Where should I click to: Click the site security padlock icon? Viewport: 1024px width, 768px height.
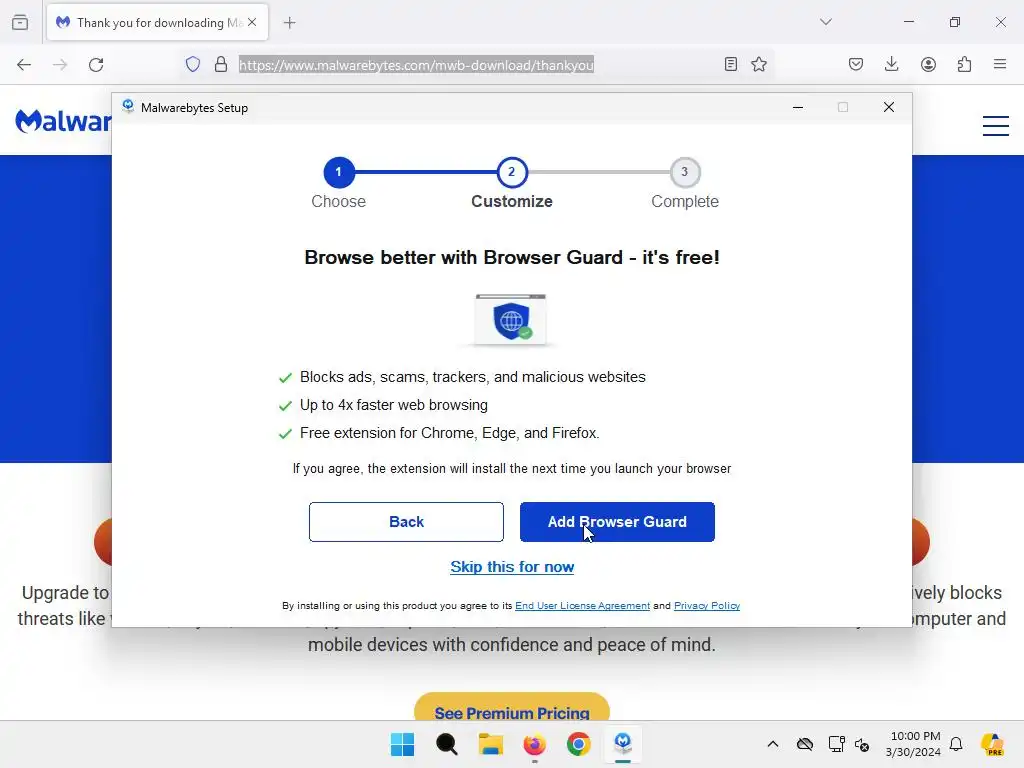221,64
